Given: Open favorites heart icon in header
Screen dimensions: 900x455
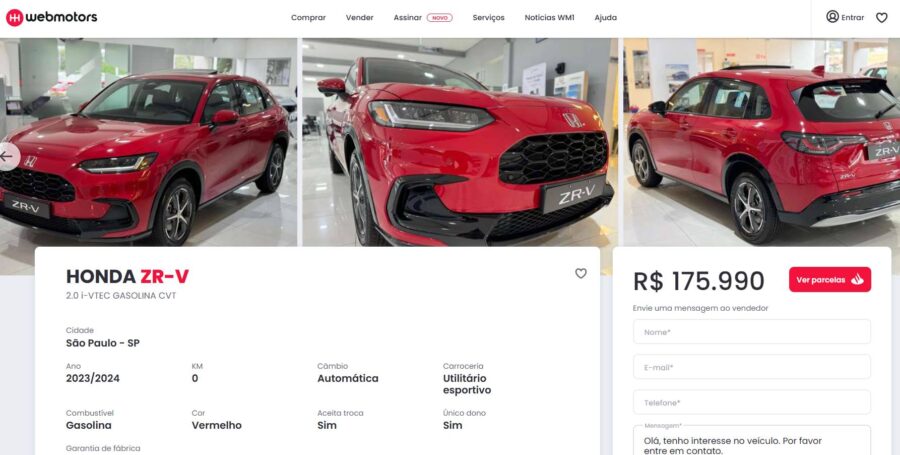Looking at the screenshot, I should (x=882, y=18).
